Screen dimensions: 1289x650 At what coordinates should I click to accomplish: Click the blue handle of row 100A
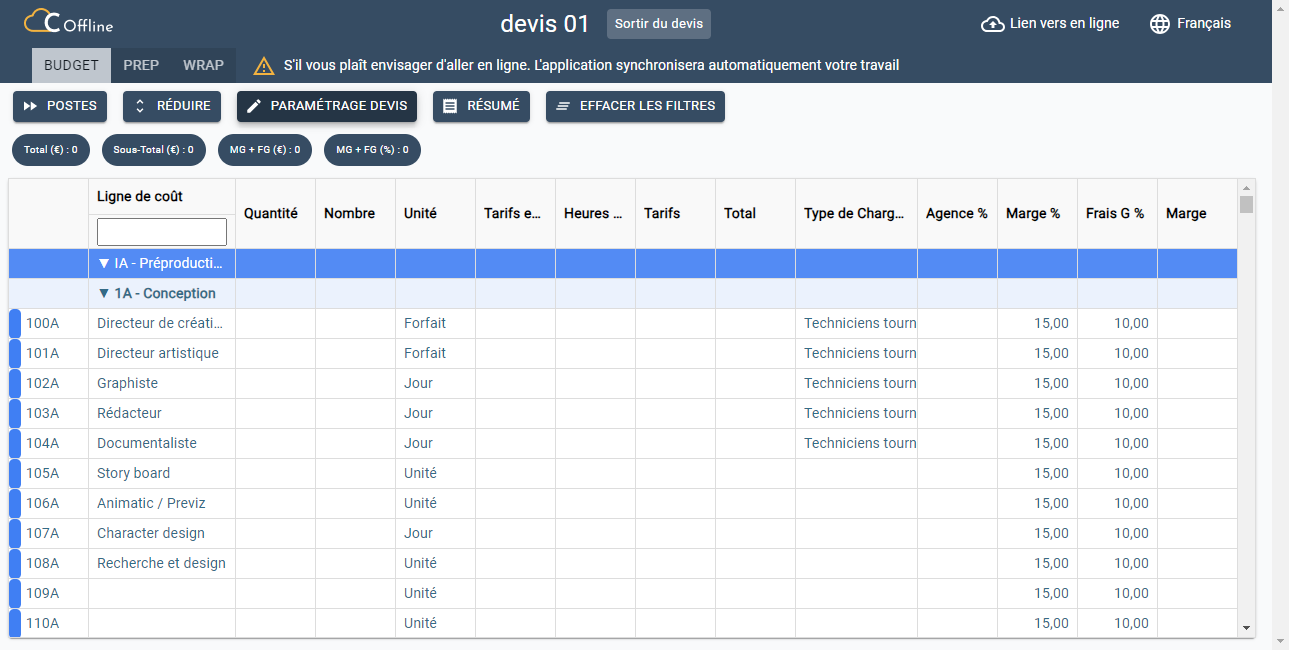coord(14,324)
